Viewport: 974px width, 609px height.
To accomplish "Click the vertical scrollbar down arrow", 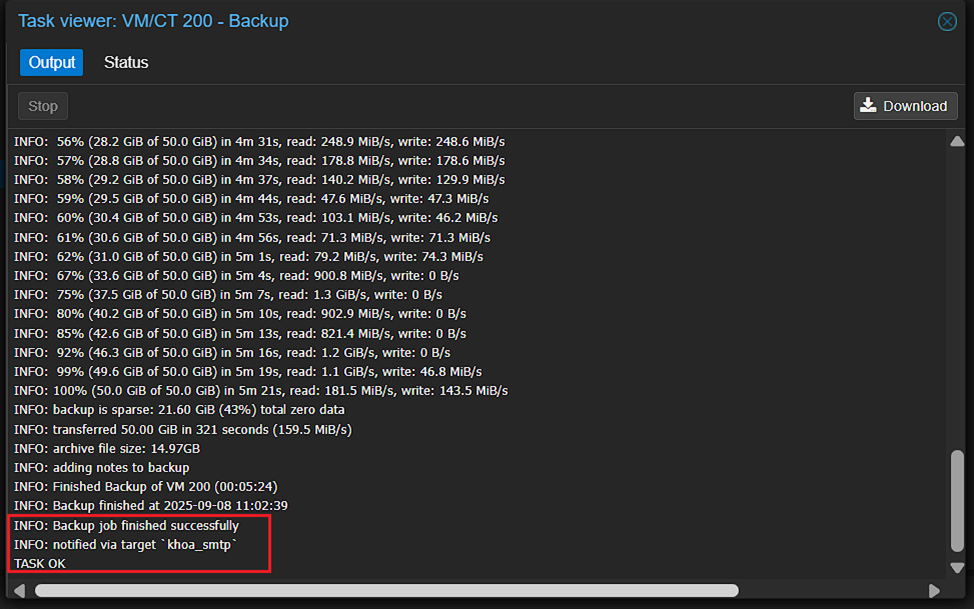I will (x=957, y=567).
